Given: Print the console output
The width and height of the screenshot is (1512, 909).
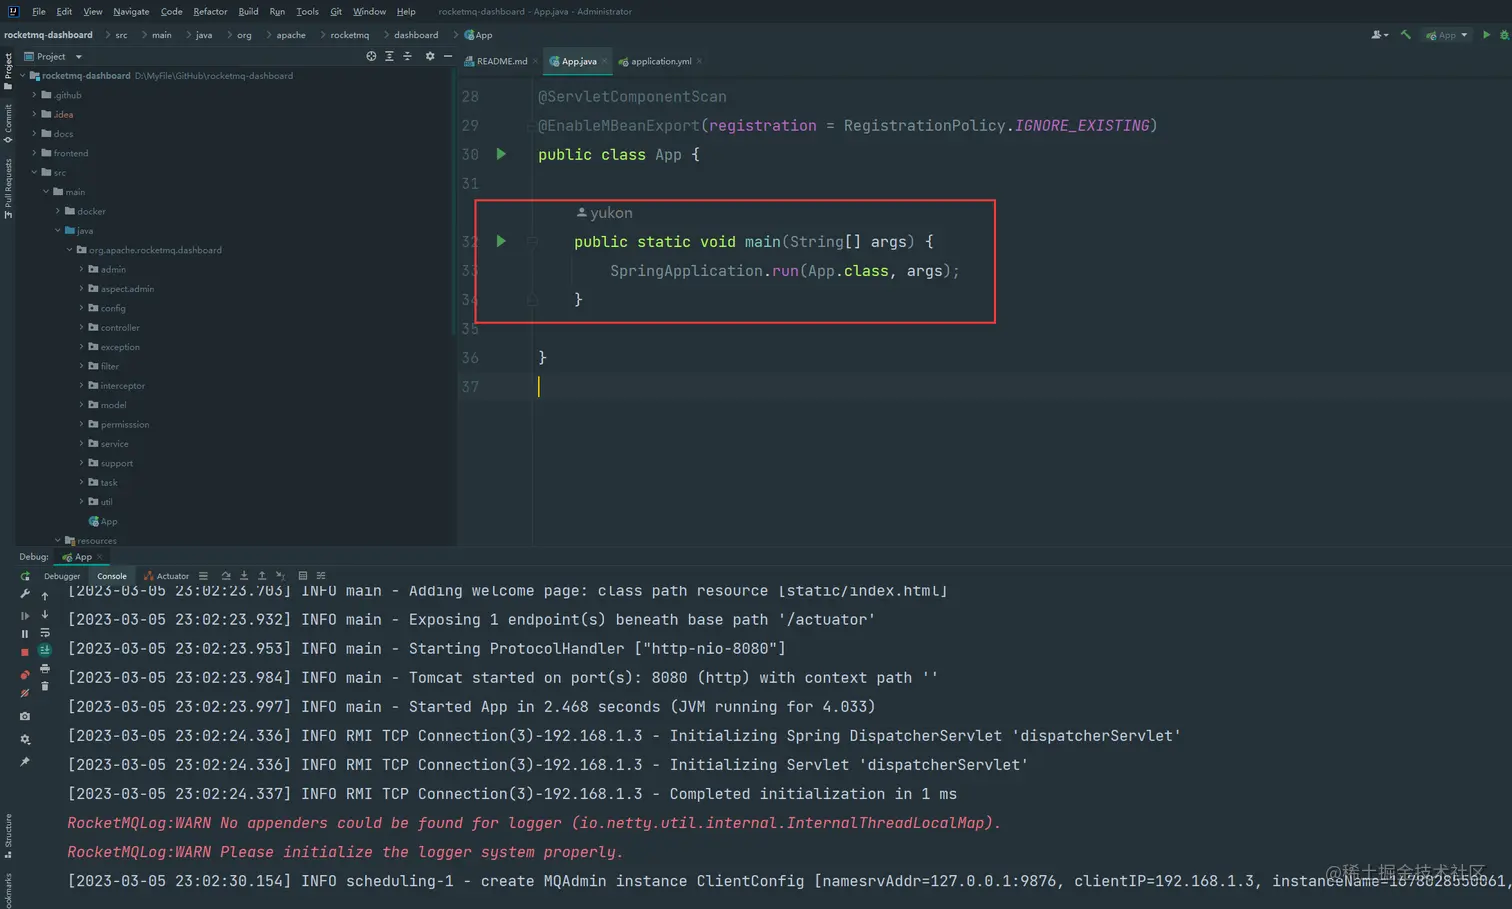Looking at the screenshot, I should point(45,668).
